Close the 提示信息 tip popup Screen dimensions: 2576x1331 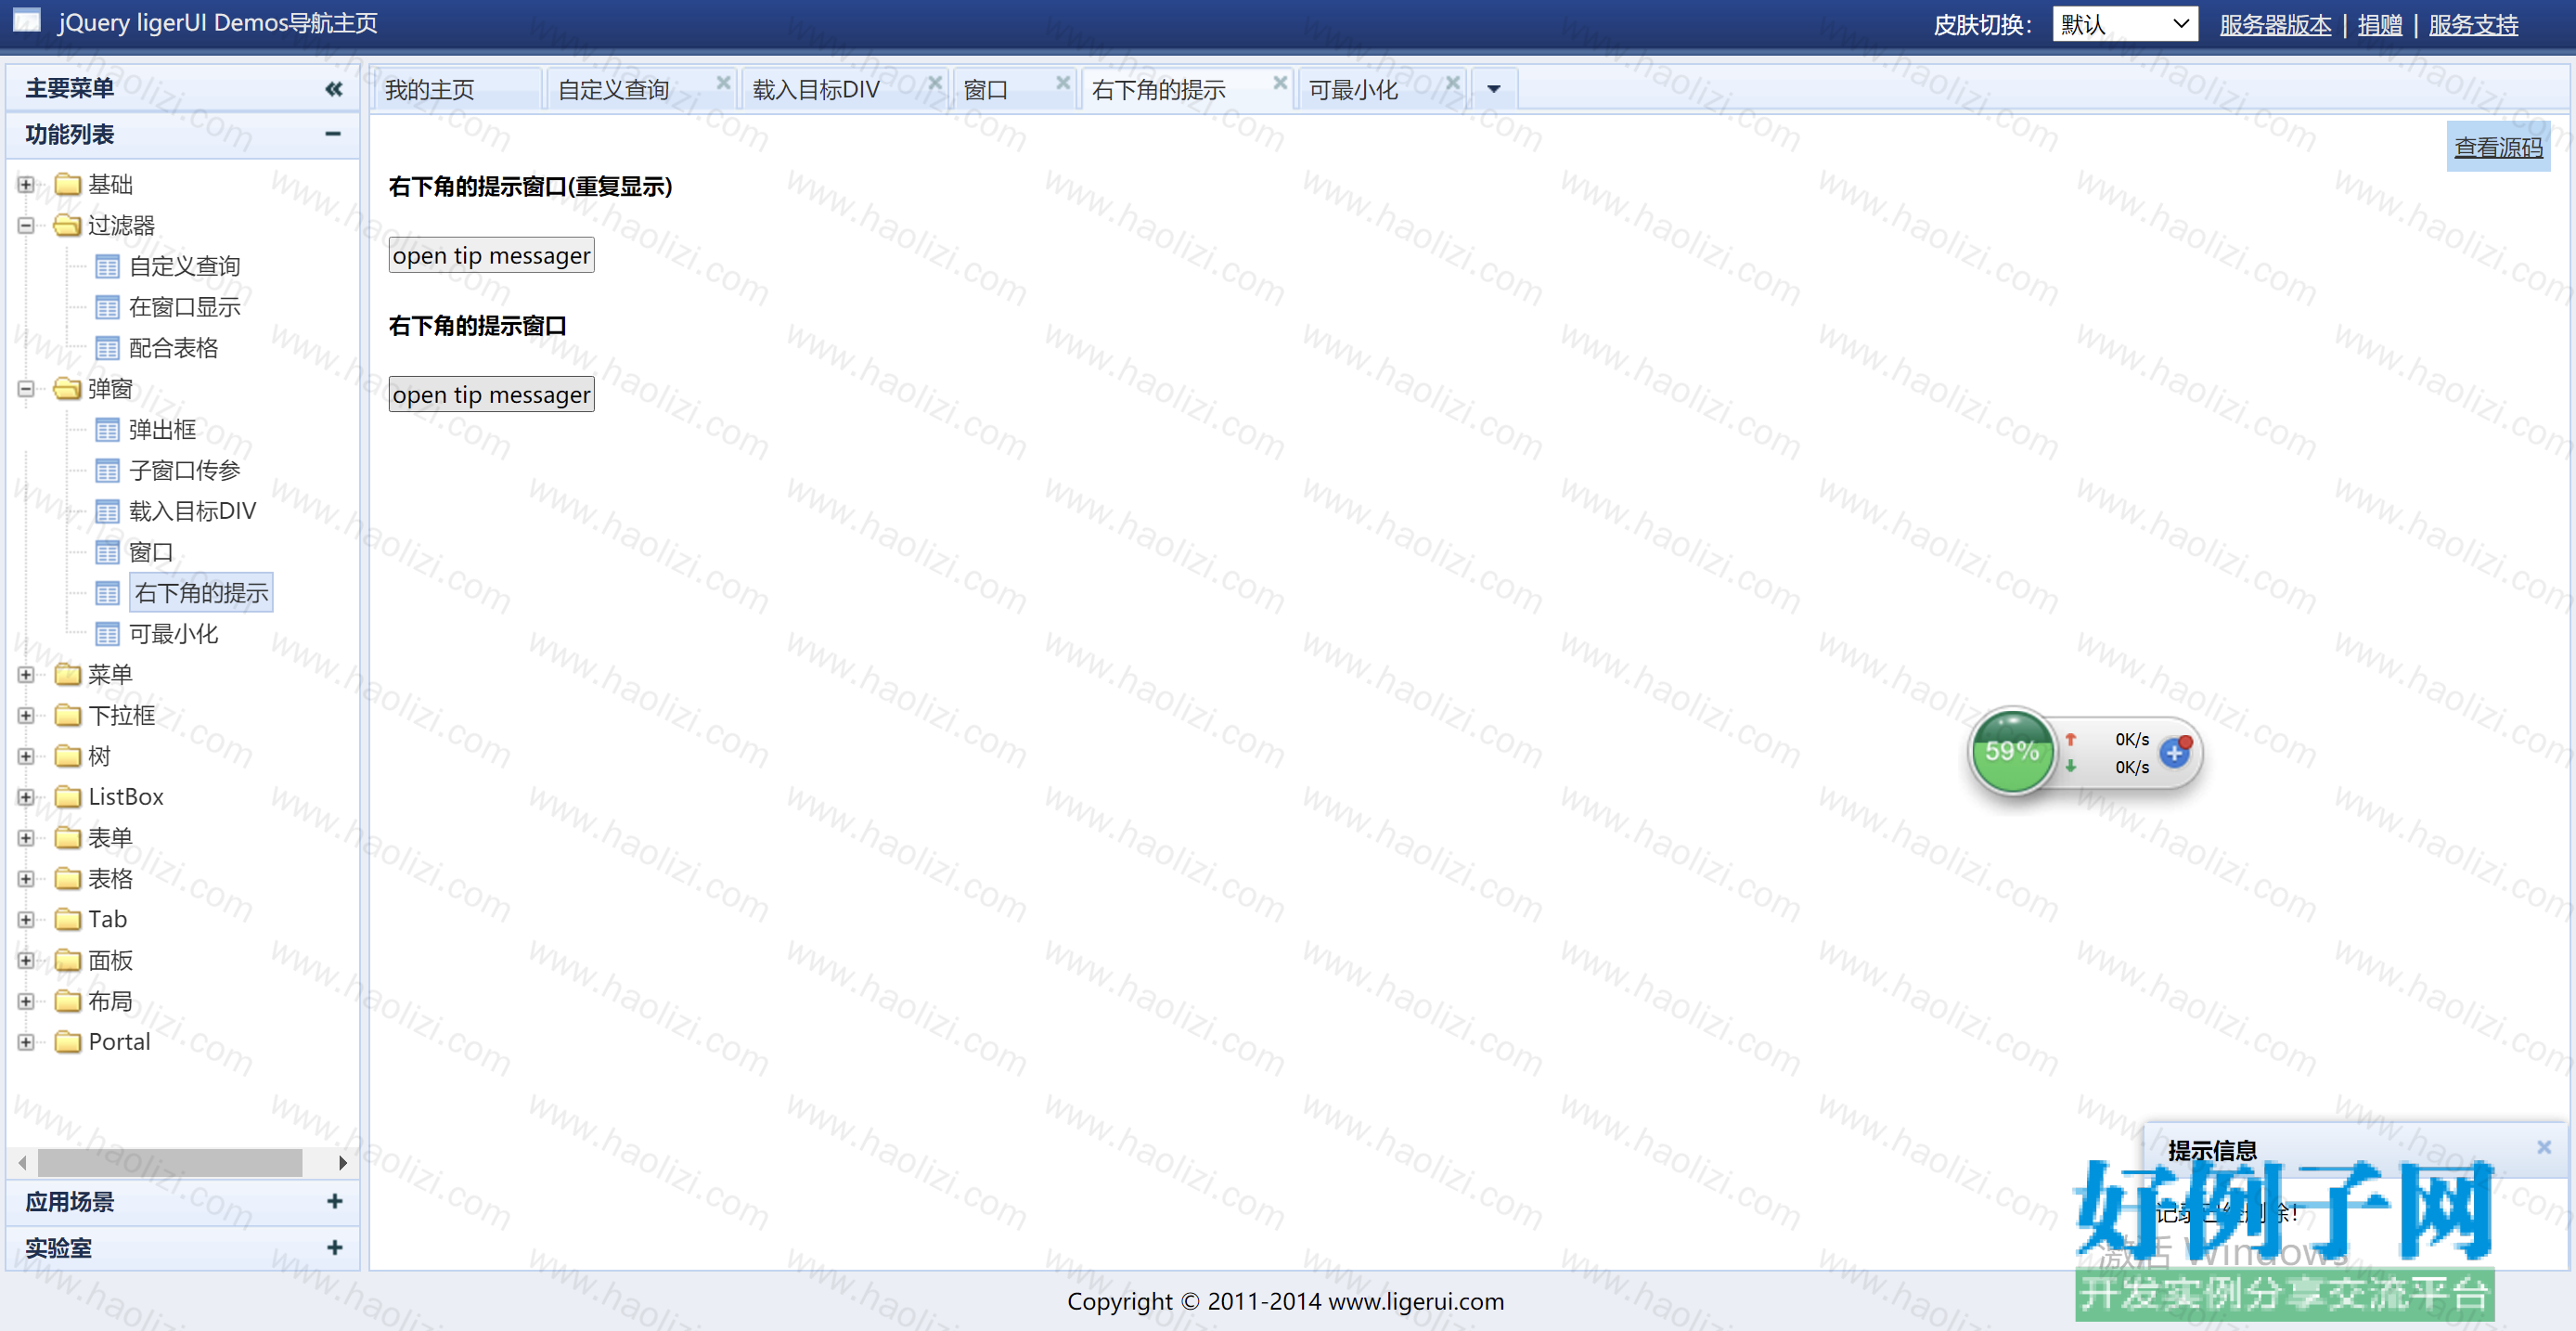click(2544, 1147)
